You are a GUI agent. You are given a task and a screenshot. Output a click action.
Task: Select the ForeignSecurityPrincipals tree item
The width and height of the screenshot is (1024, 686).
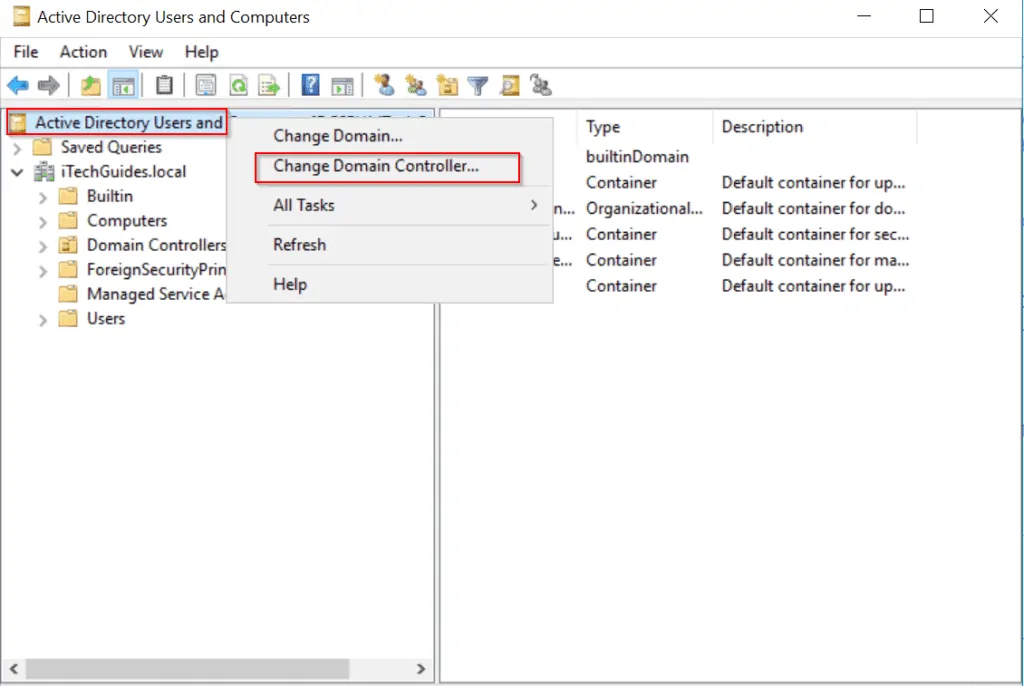(156, 270)
